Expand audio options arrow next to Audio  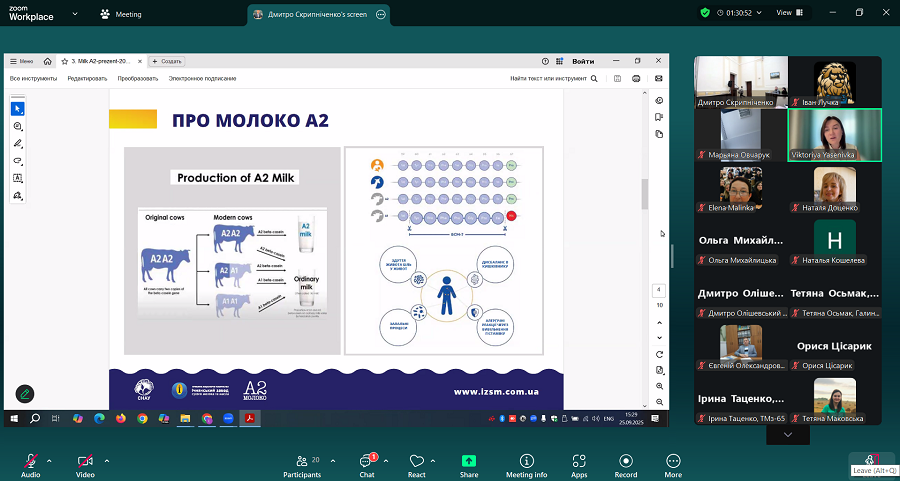coord(49,460)
